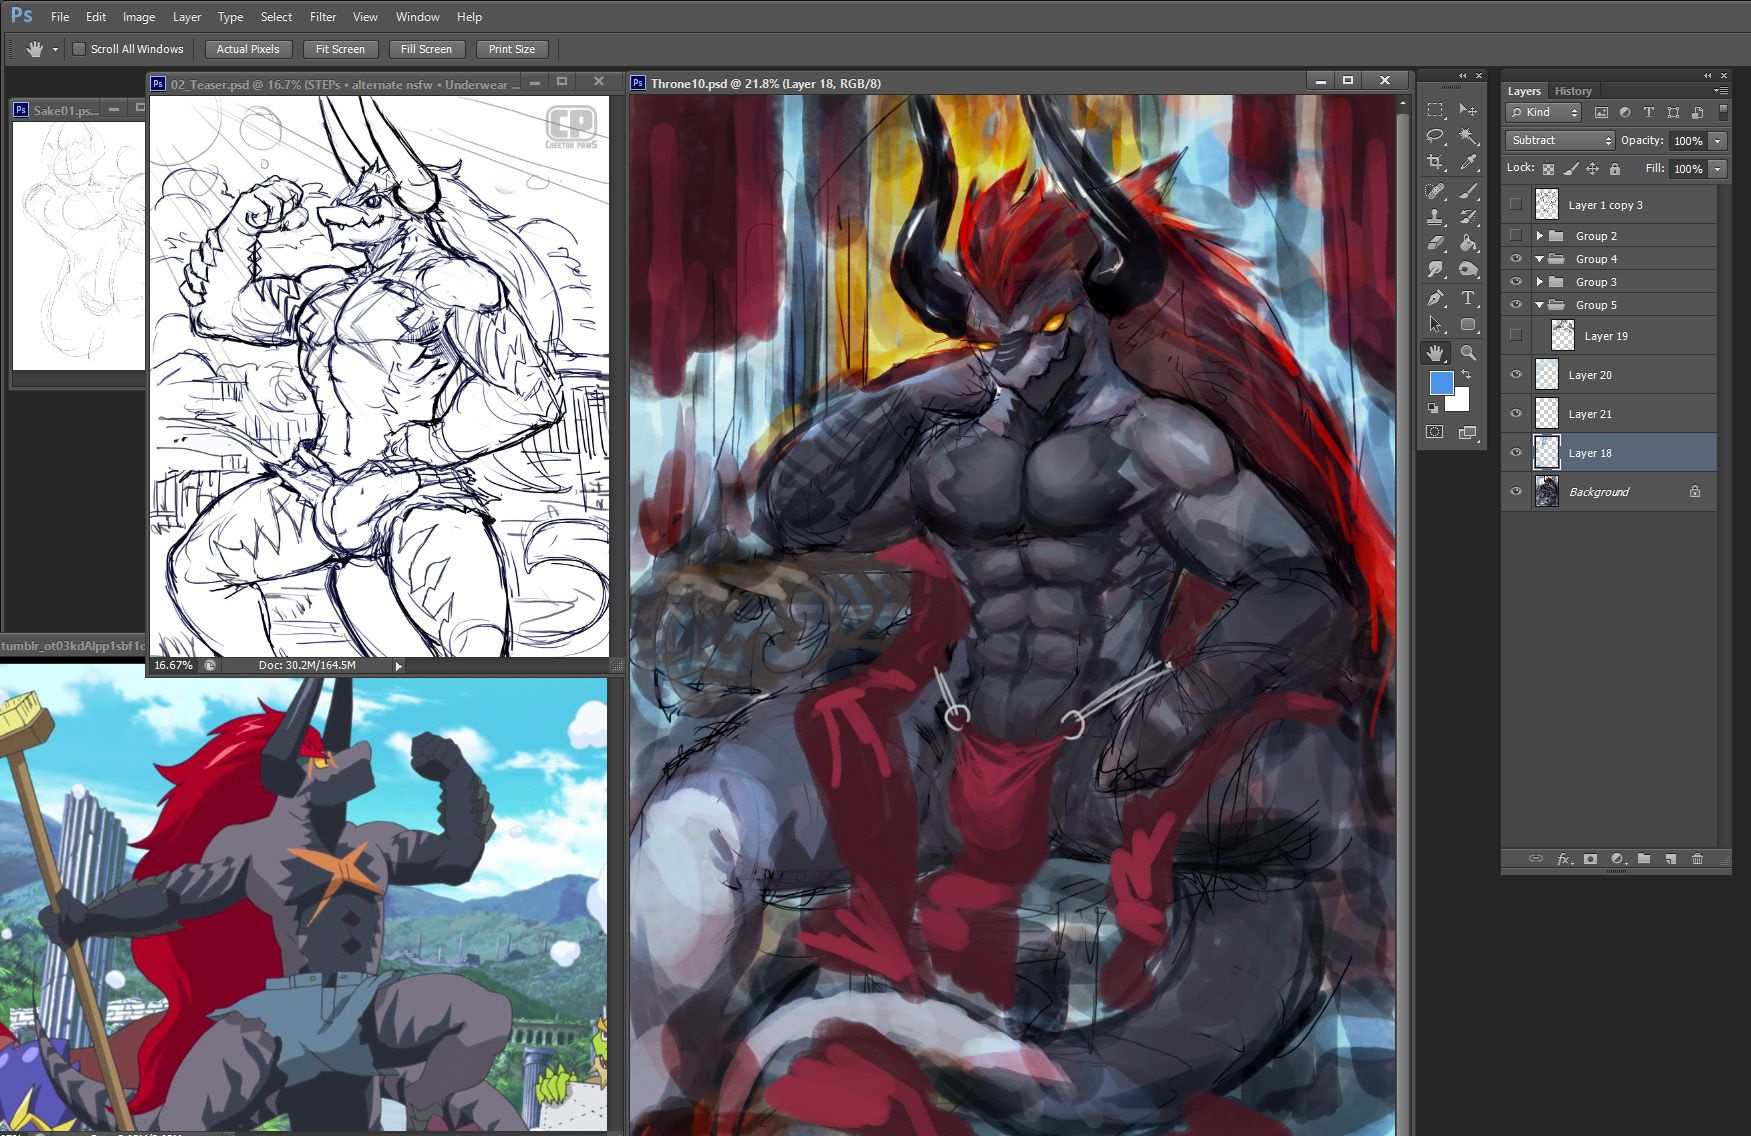Viewport: 1751px width, 1136px height.
Task: Open the Filter menu
Action: [323, 17]
